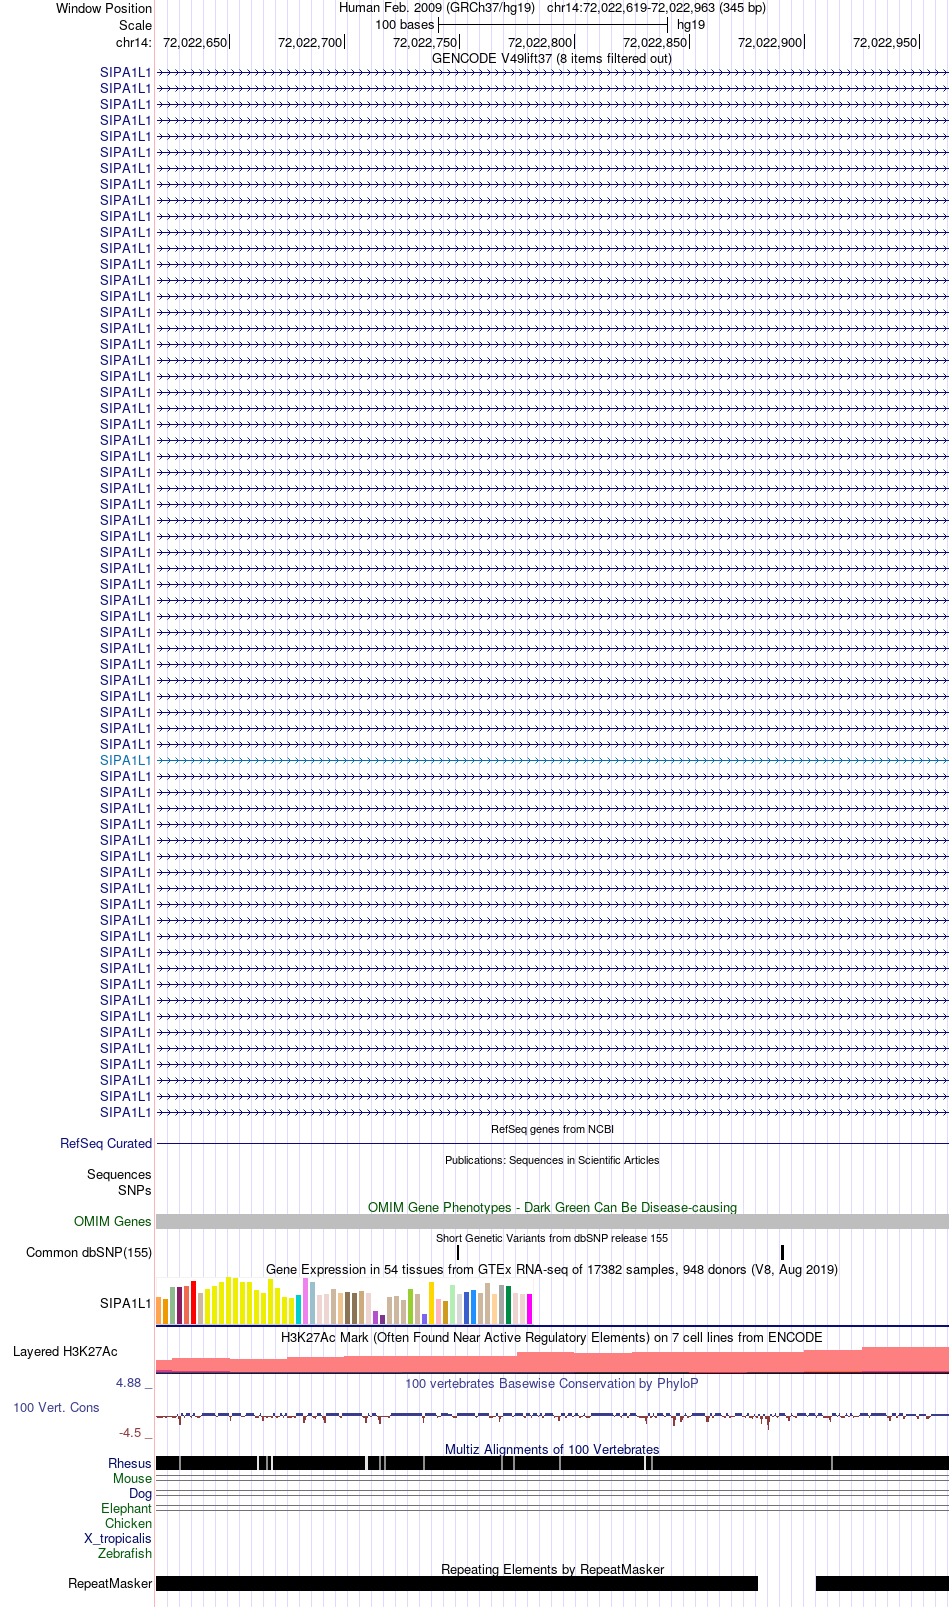The image size is (950, 1607).
Task: Click the RefSeq Curated gene line
Action: point(552,1144)
